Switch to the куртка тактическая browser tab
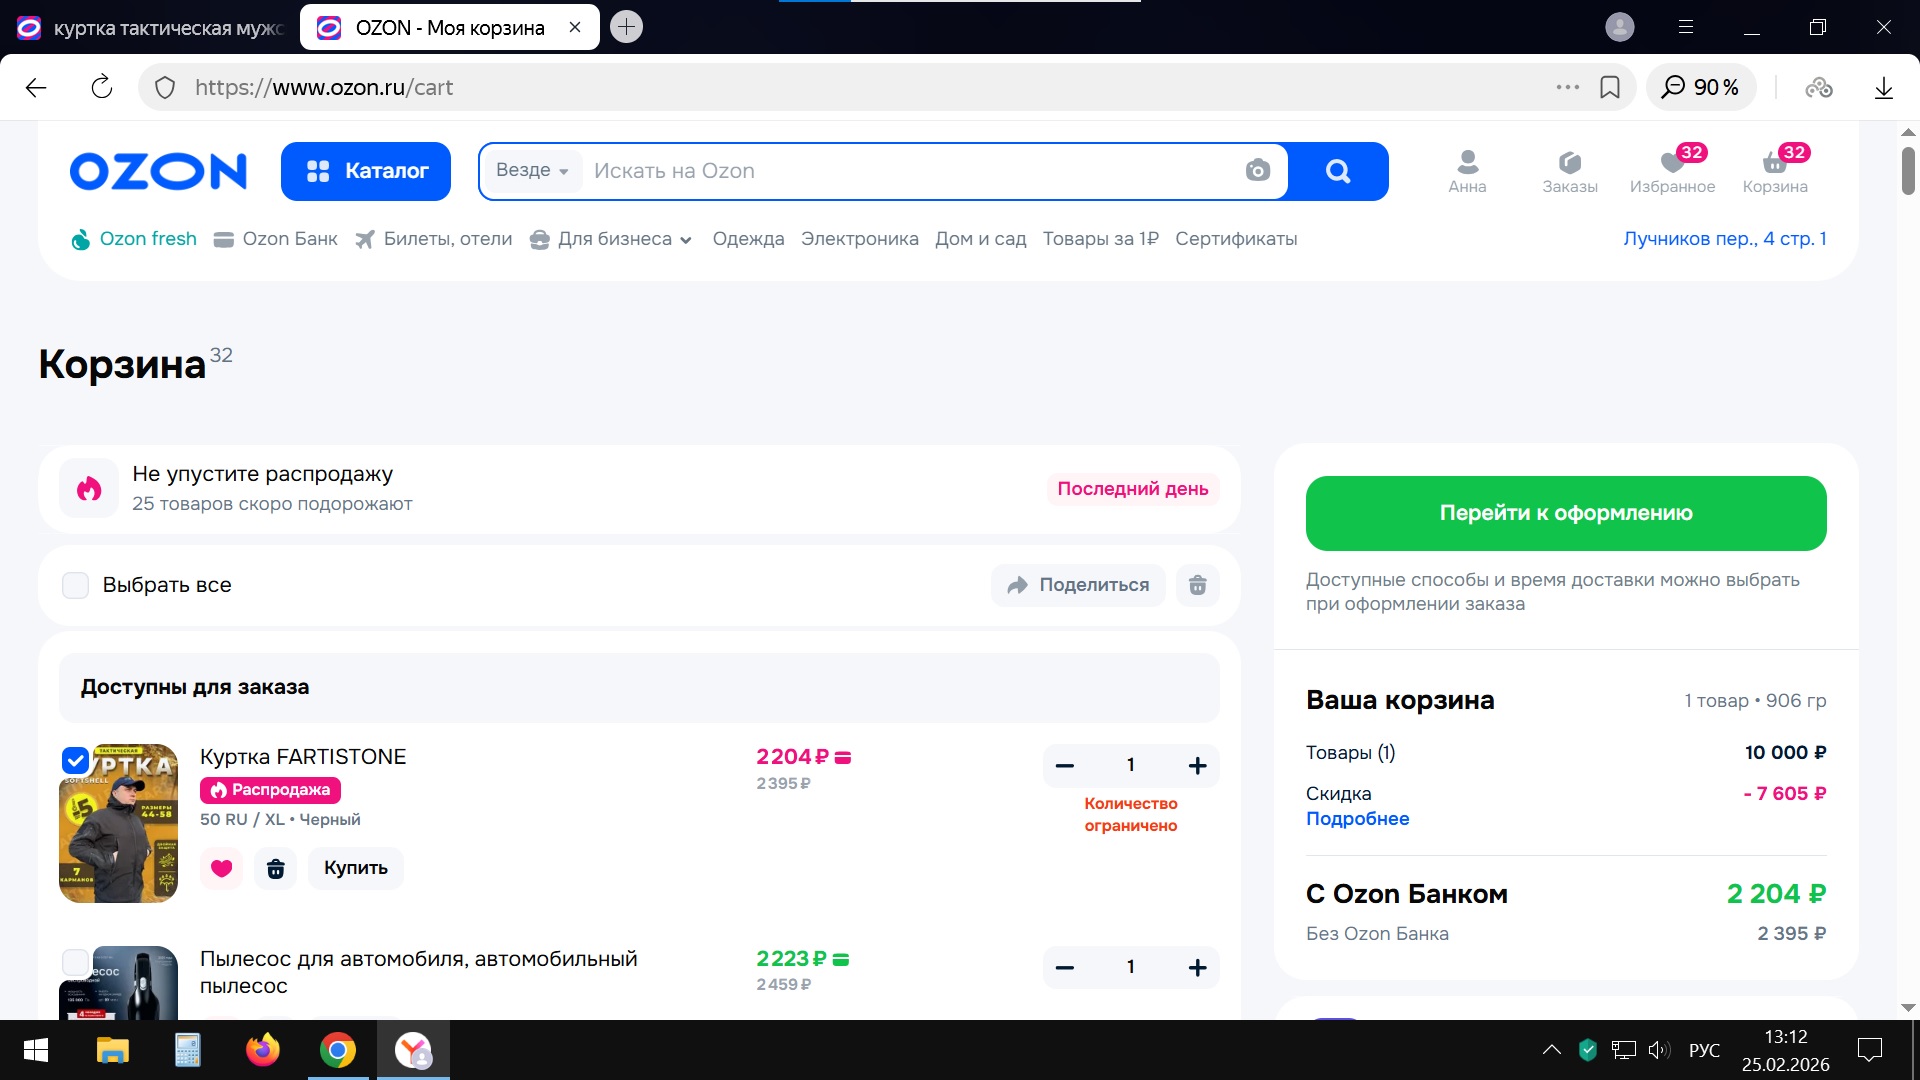1920x1080 pixels. pyautogui.click(x=150, y=28)
